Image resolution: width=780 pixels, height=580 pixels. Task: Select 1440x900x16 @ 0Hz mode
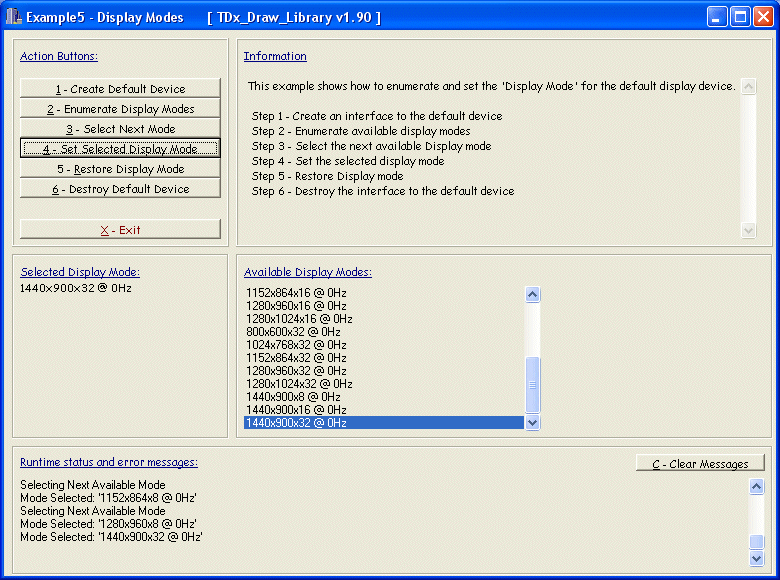coord(296,410)
